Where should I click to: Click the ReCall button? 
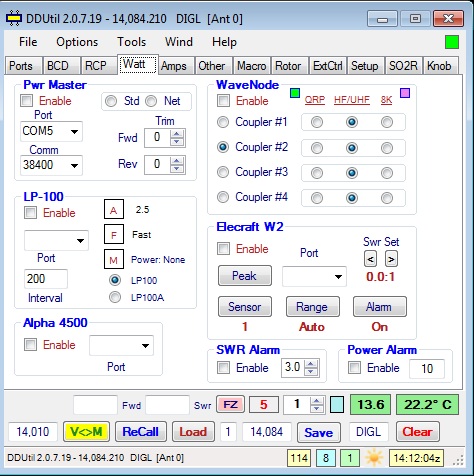(x=140, y=432)
